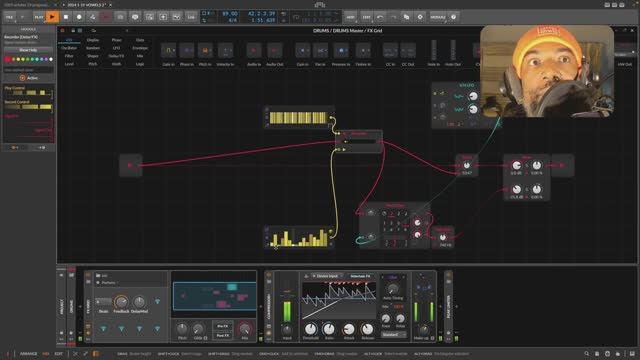640x360 pixels.
Task: Toggle the module Active button
Action: [28, 78]
